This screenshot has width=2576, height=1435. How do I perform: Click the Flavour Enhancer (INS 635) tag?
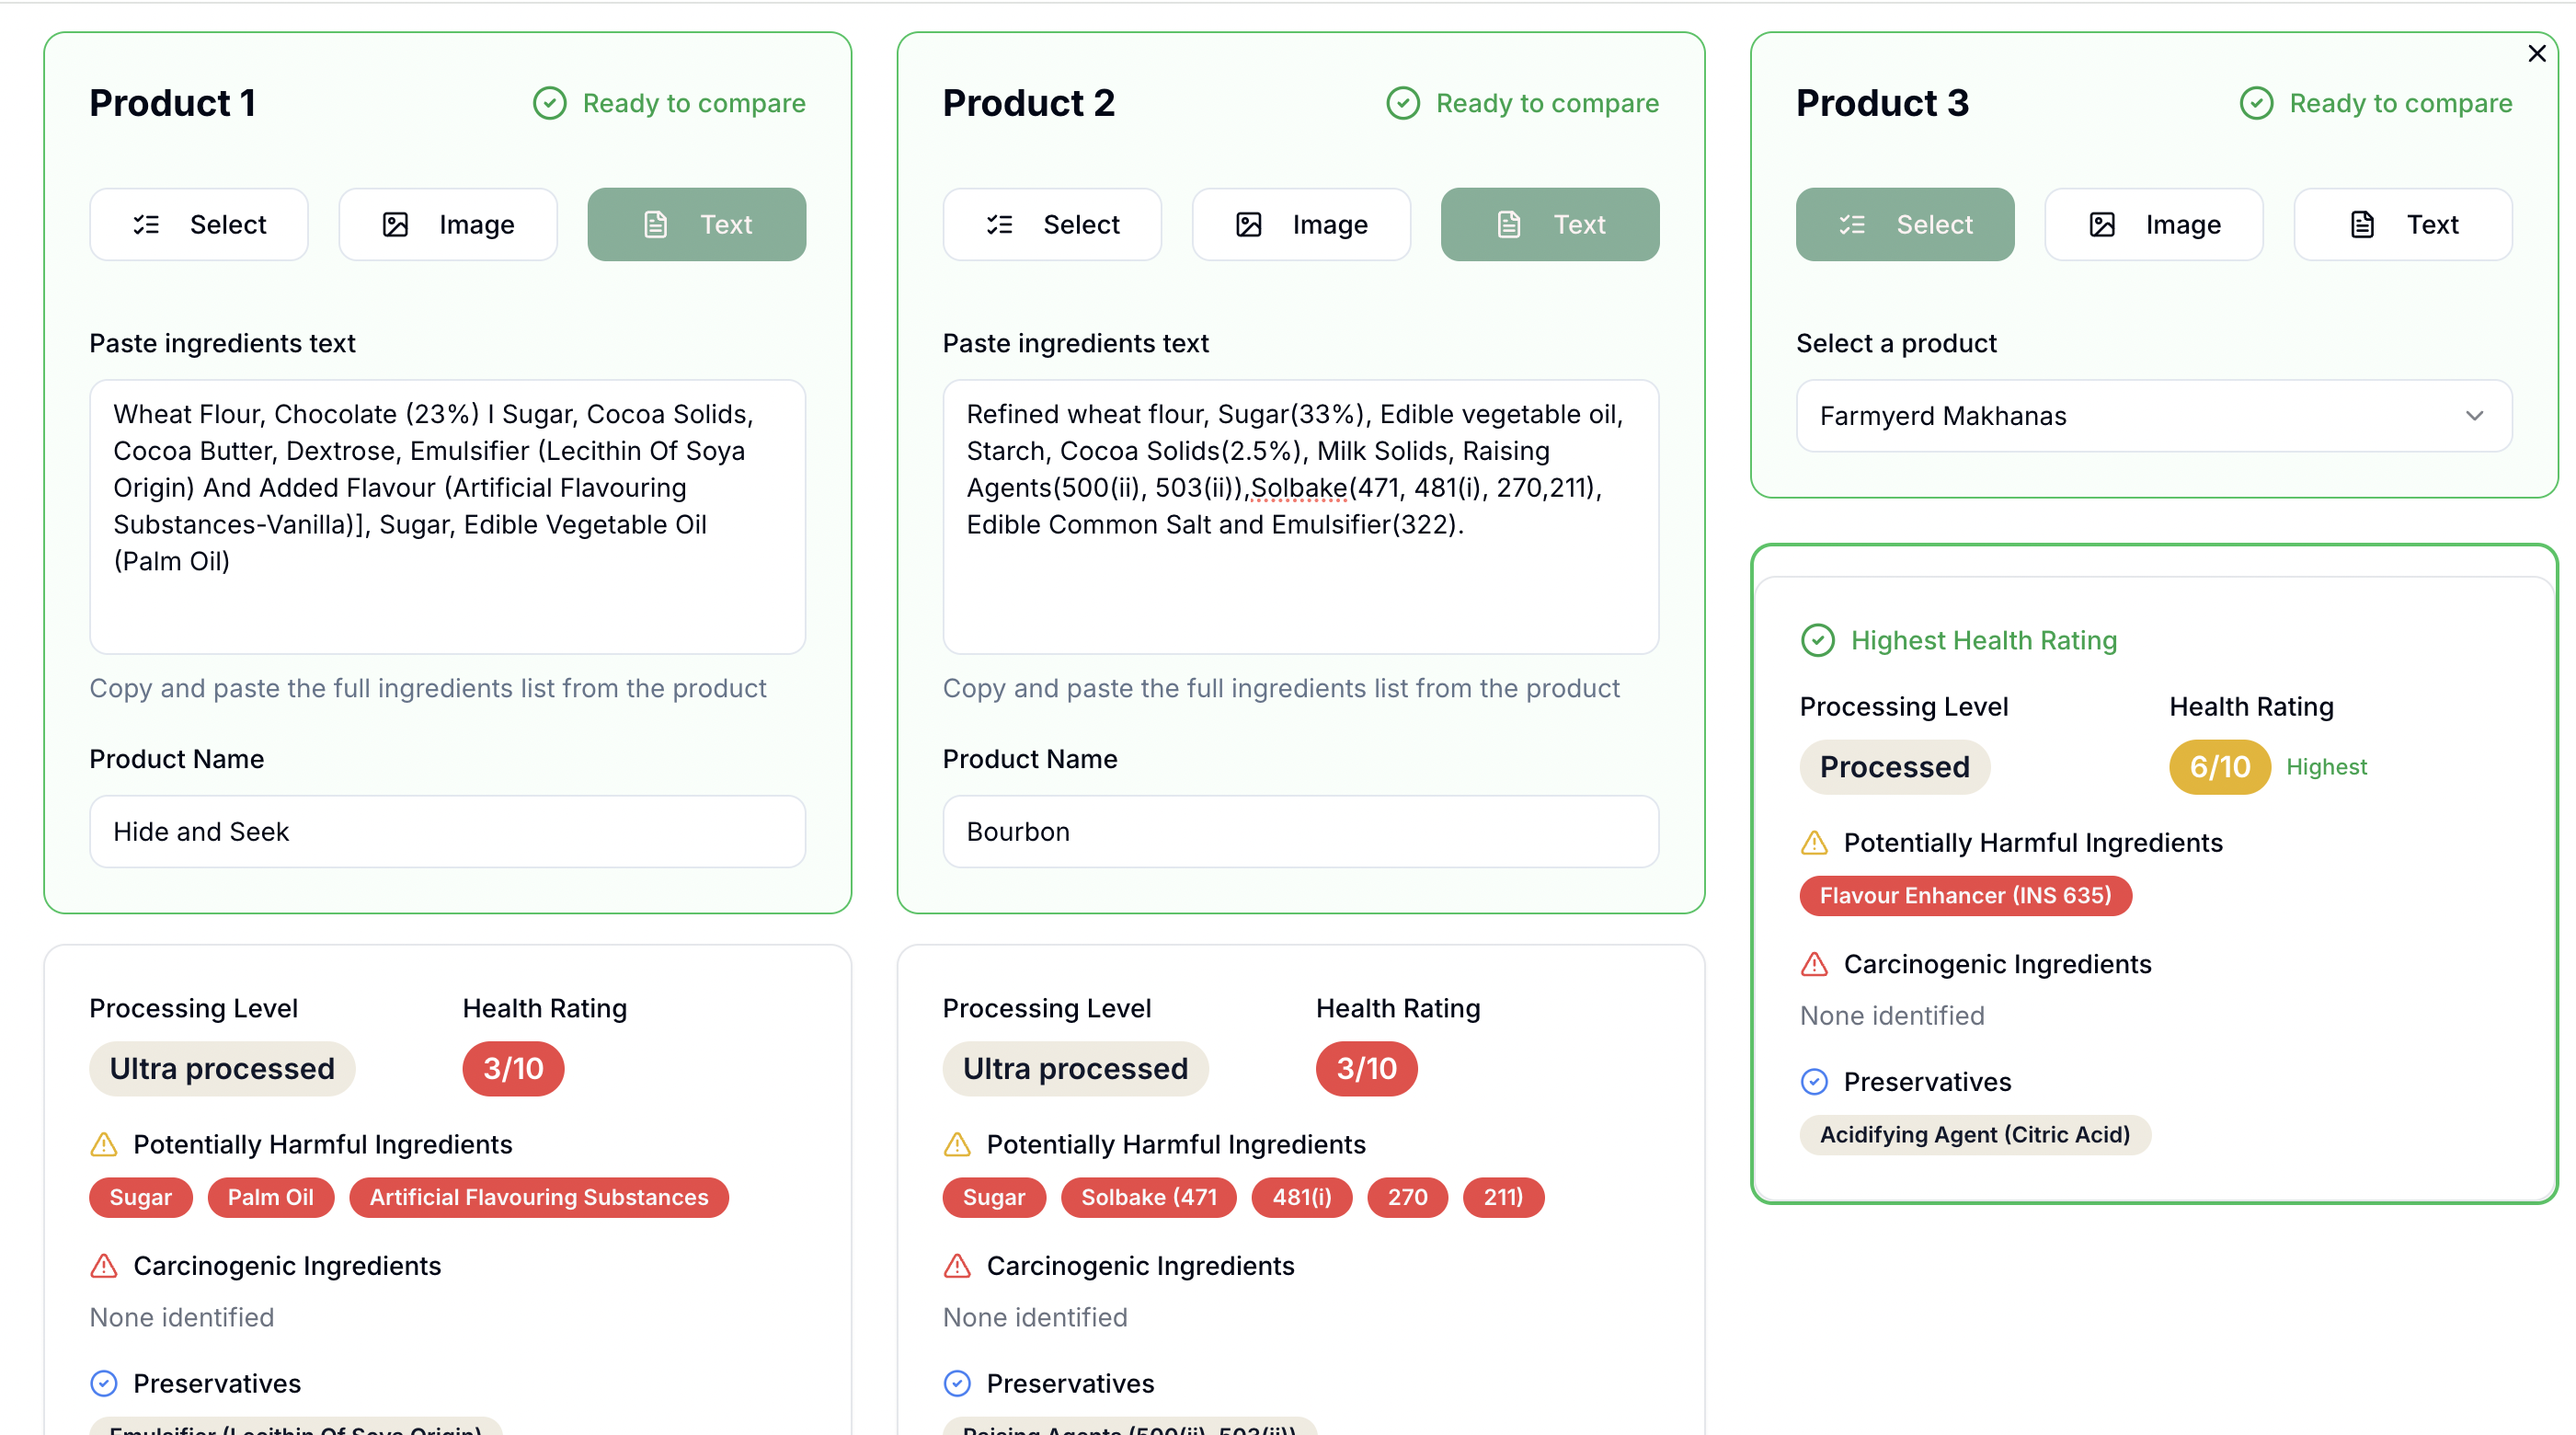point(1965,895)
